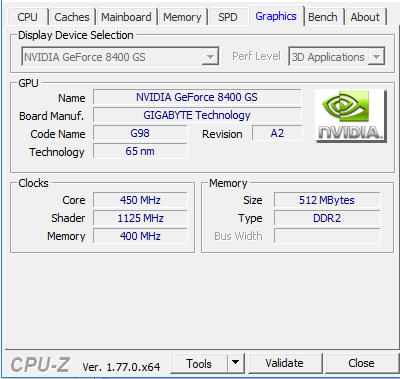
Task: Click the CPU-Z logo text
Action: click(40, 365)
